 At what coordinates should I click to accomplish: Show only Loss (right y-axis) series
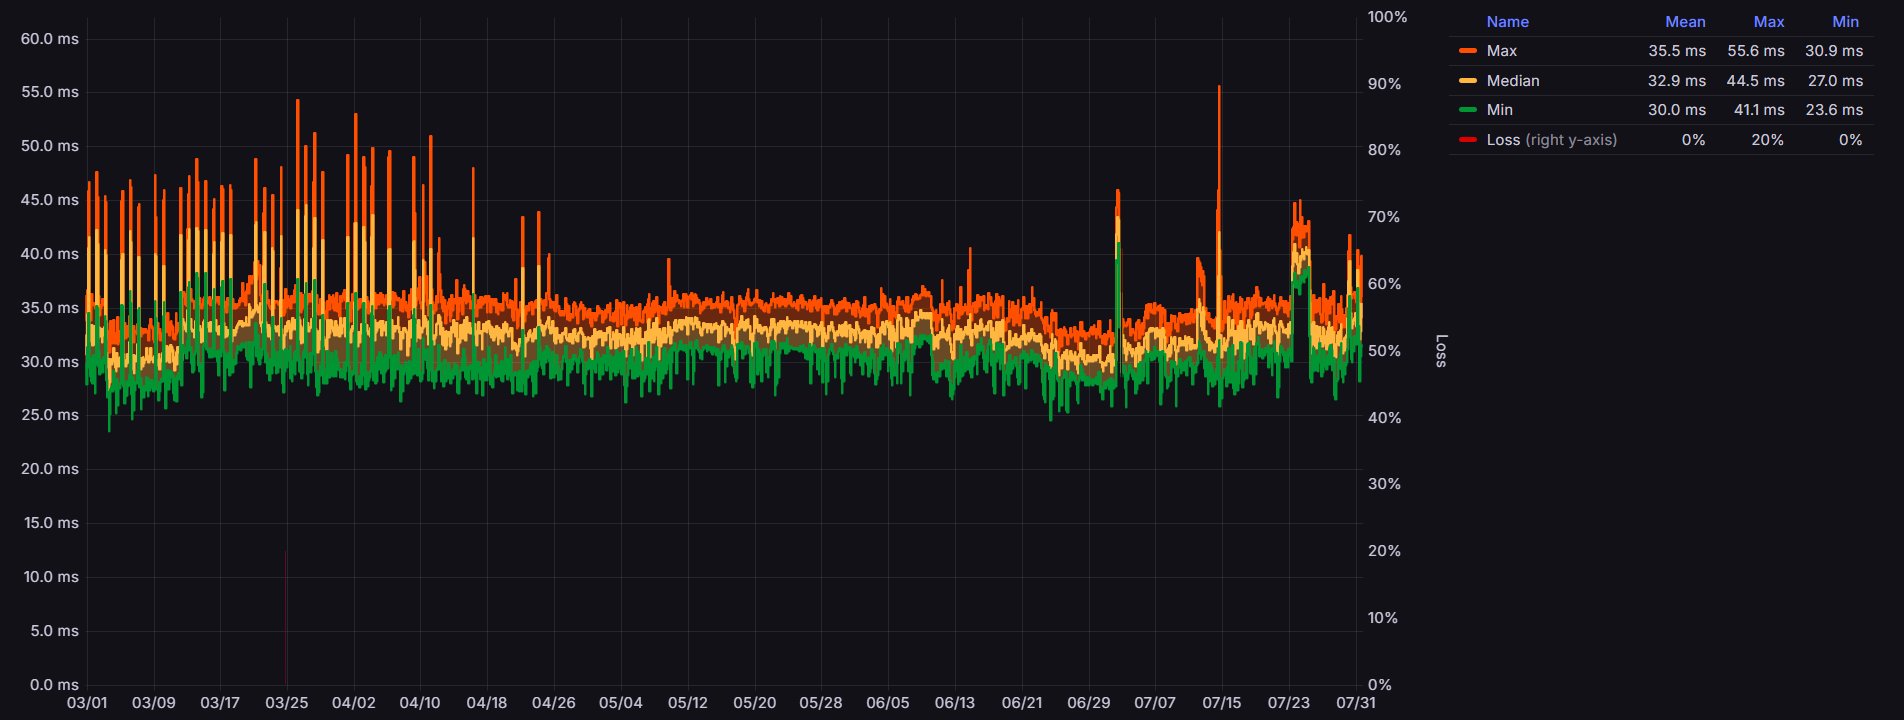pos(1551,140)
